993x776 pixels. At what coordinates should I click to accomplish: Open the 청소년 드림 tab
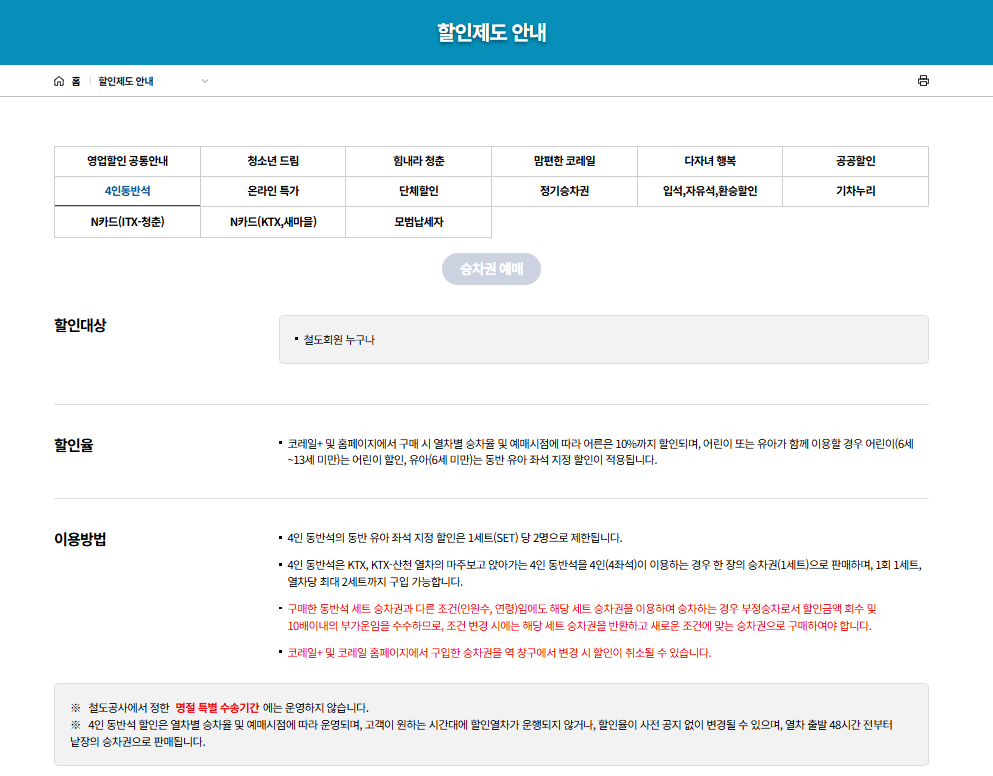(273, 161)
